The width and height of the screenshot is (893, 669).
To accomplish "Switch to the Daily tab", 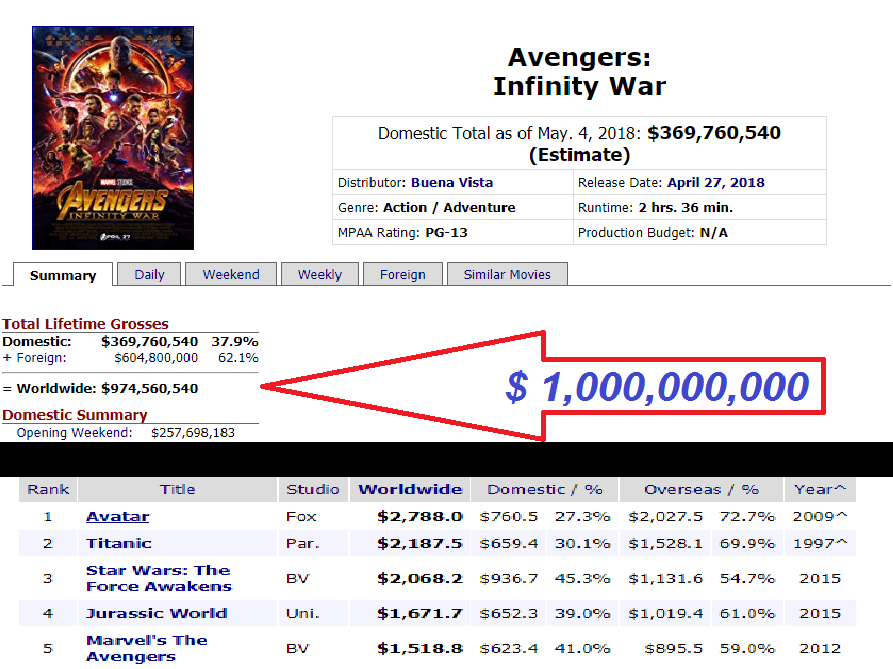I will pyautogui.click(x=149, y=274).
